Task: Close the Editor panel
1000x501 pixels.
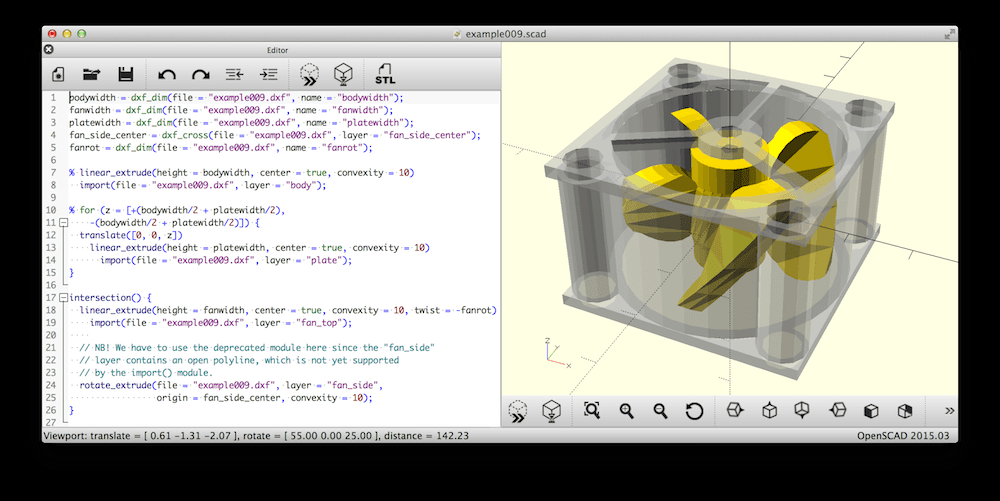Action: point(49,49)
